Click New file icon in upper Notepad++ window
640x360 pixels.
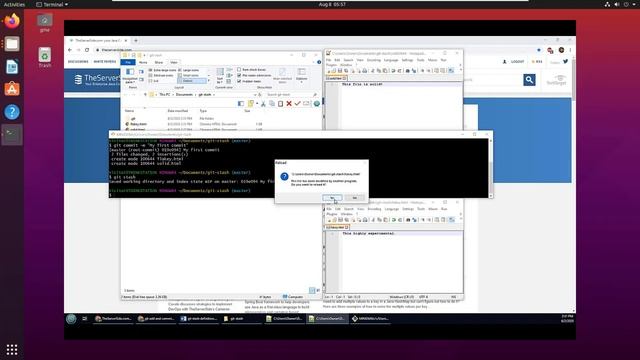pos(329,71)
